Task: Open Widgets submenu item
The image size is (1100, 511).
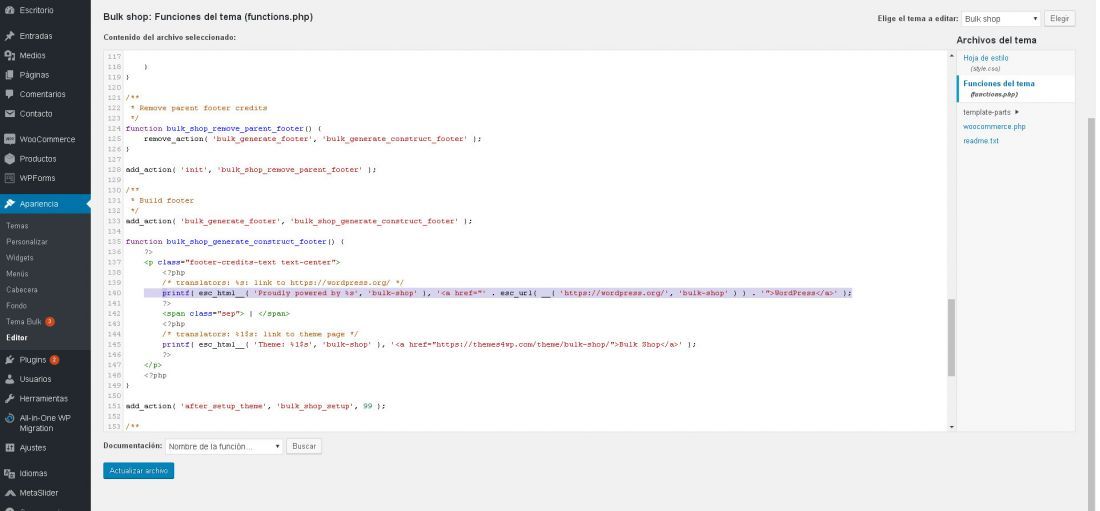Action: tap(20, 258)
